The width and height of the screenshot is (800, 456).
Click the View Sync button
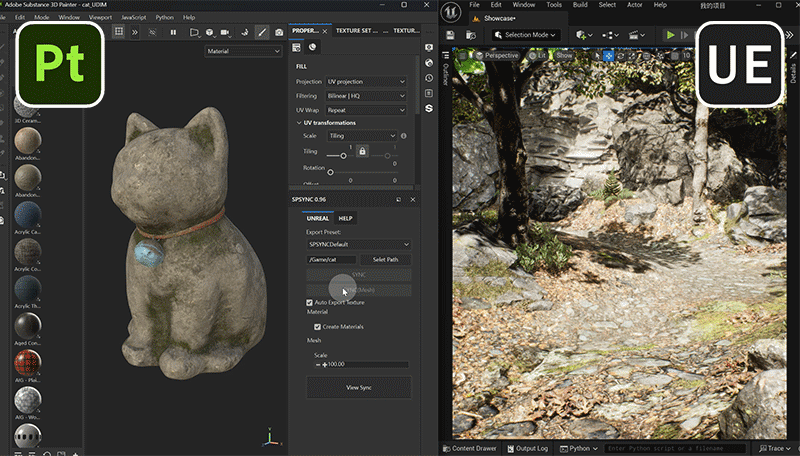tap(359, 388)
